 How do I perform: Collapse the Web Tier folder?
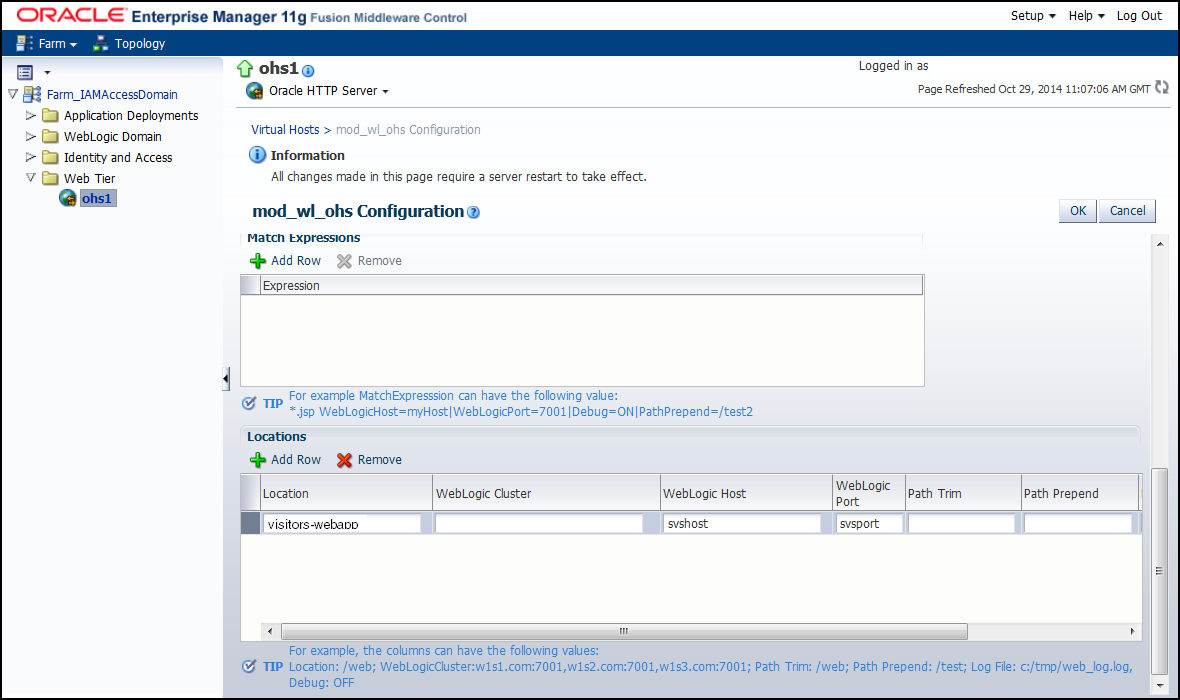pos(31,178)
